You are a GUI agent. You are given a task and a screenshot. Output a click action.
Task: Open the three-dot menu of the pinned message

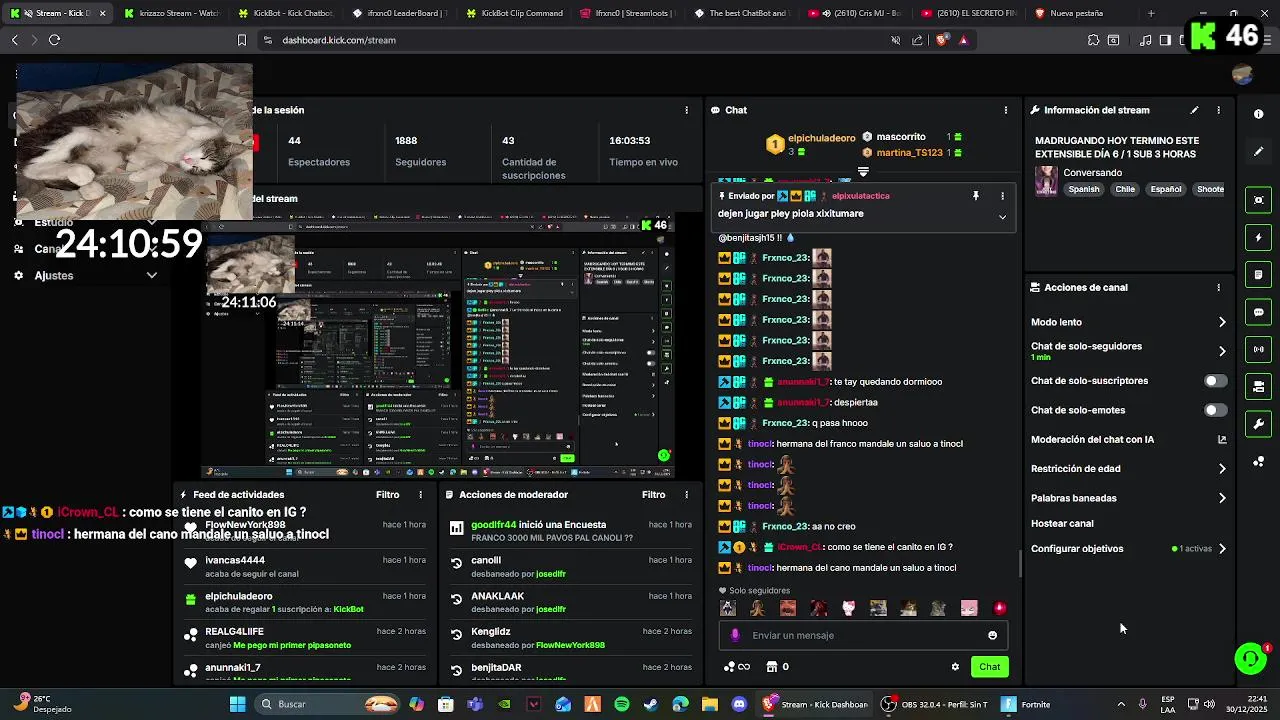[x=1002, y=196]
